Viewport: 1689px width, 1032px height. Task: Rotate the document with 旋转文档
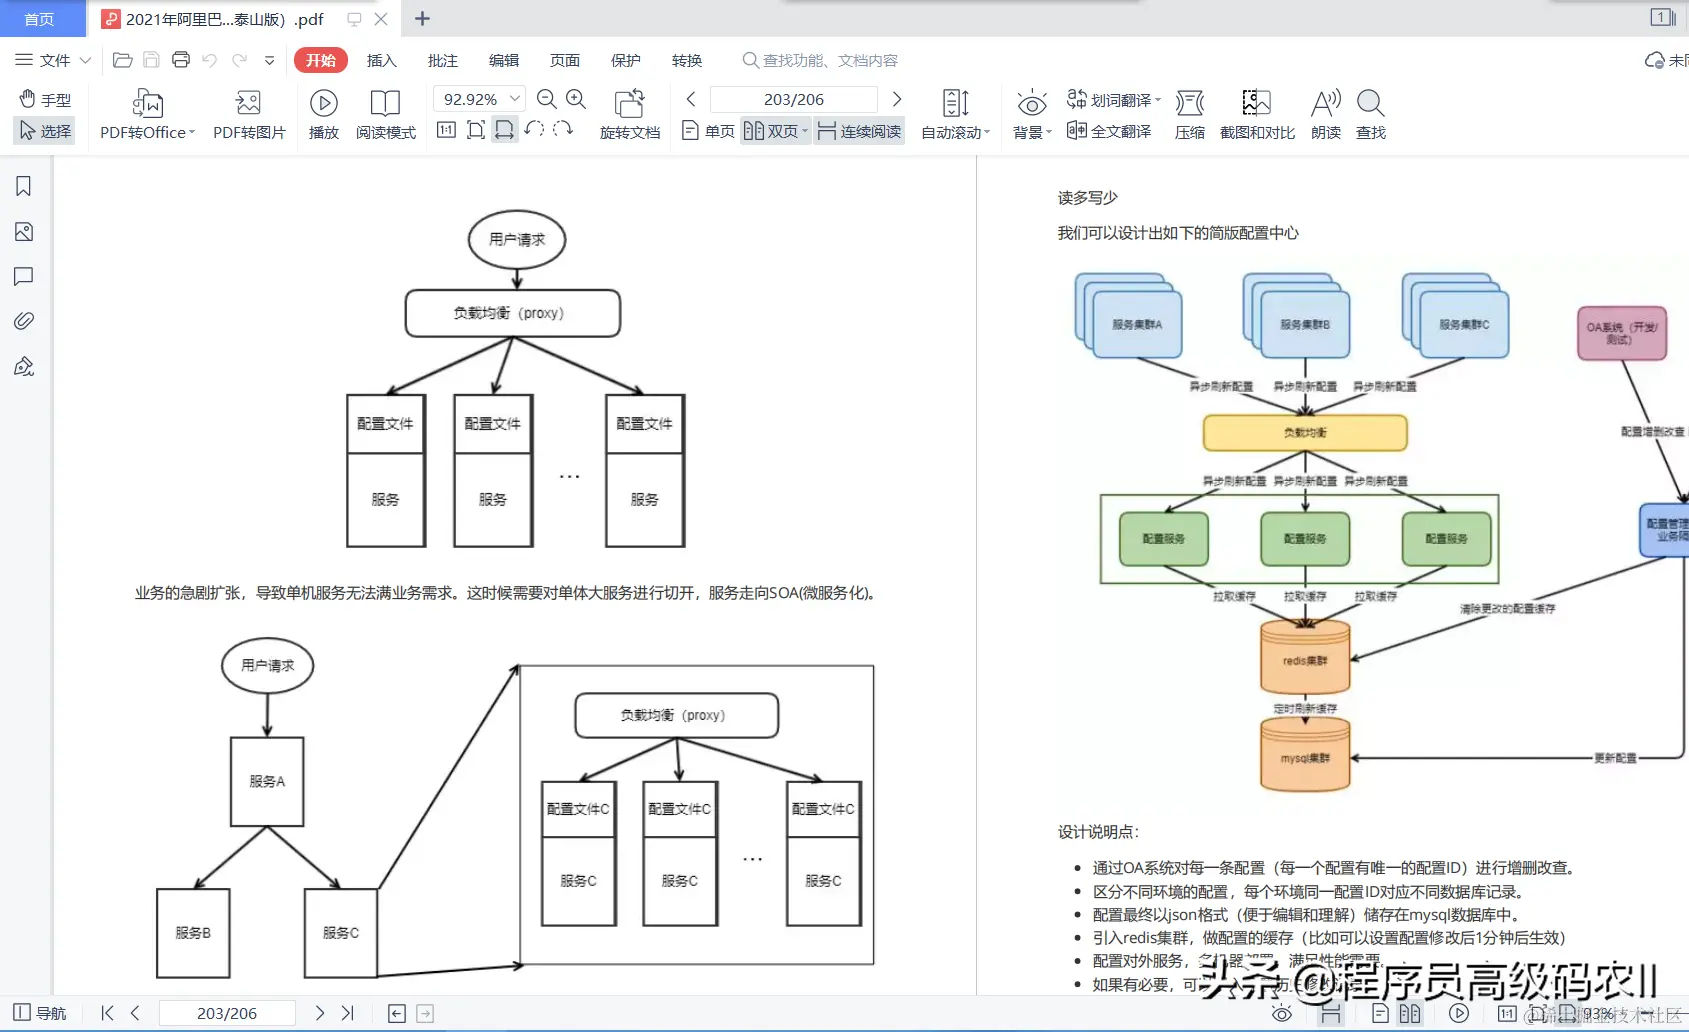[629, 113]
